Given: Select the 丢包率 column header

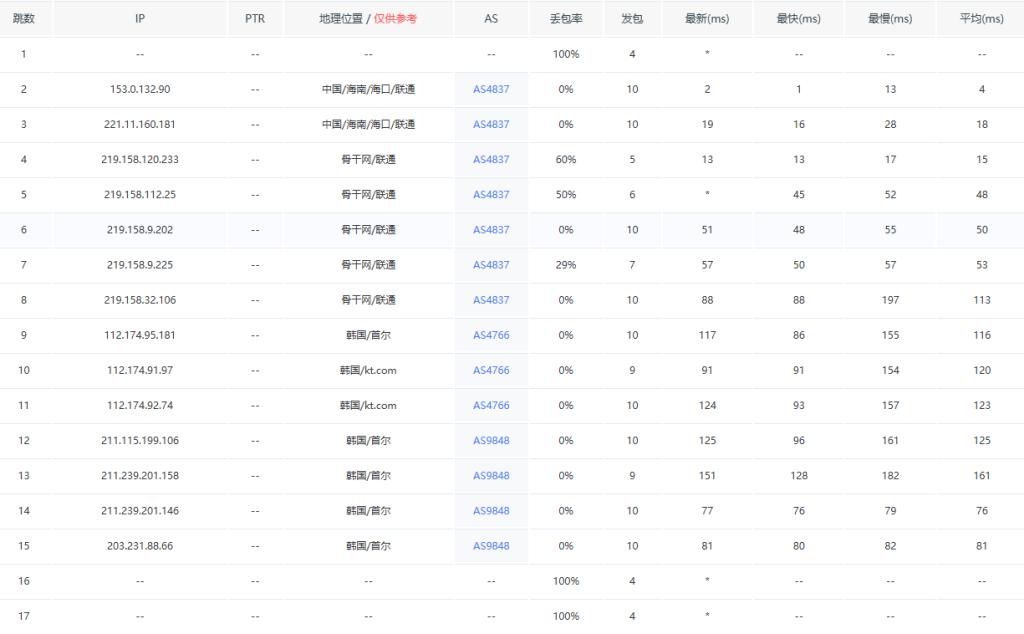Looking at the screenshot, I should pyautogui.click(x=566, y=17).
